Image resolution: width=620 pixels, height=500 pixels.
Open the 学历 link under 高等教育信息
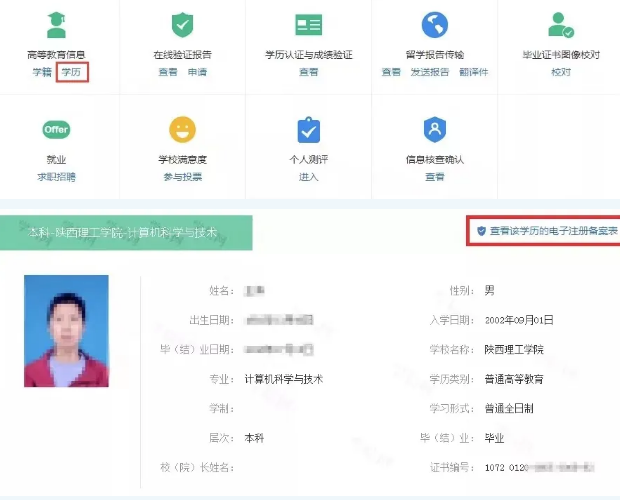coord(71,72)
